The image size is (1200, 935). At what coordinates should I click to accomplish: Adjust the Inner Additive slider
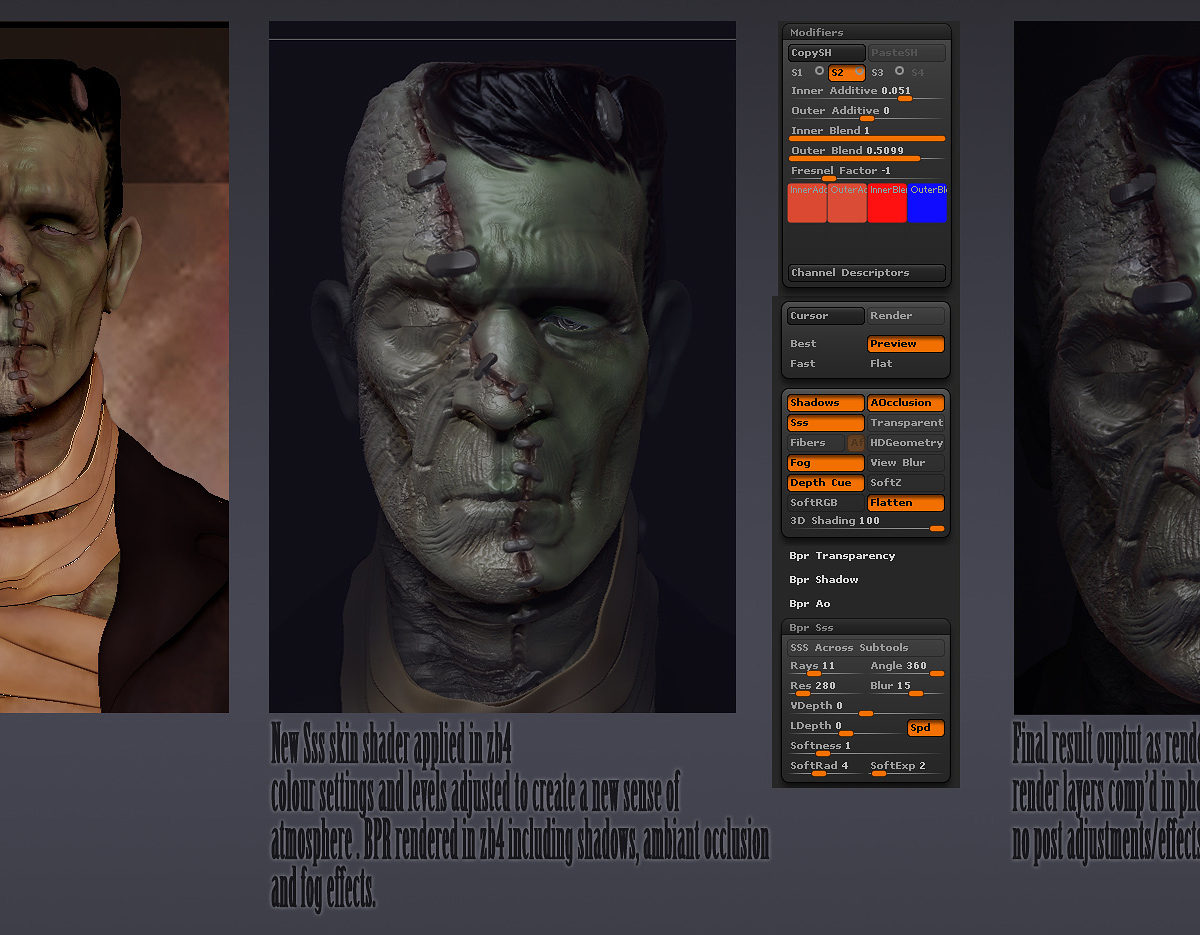tap(866, 92)
